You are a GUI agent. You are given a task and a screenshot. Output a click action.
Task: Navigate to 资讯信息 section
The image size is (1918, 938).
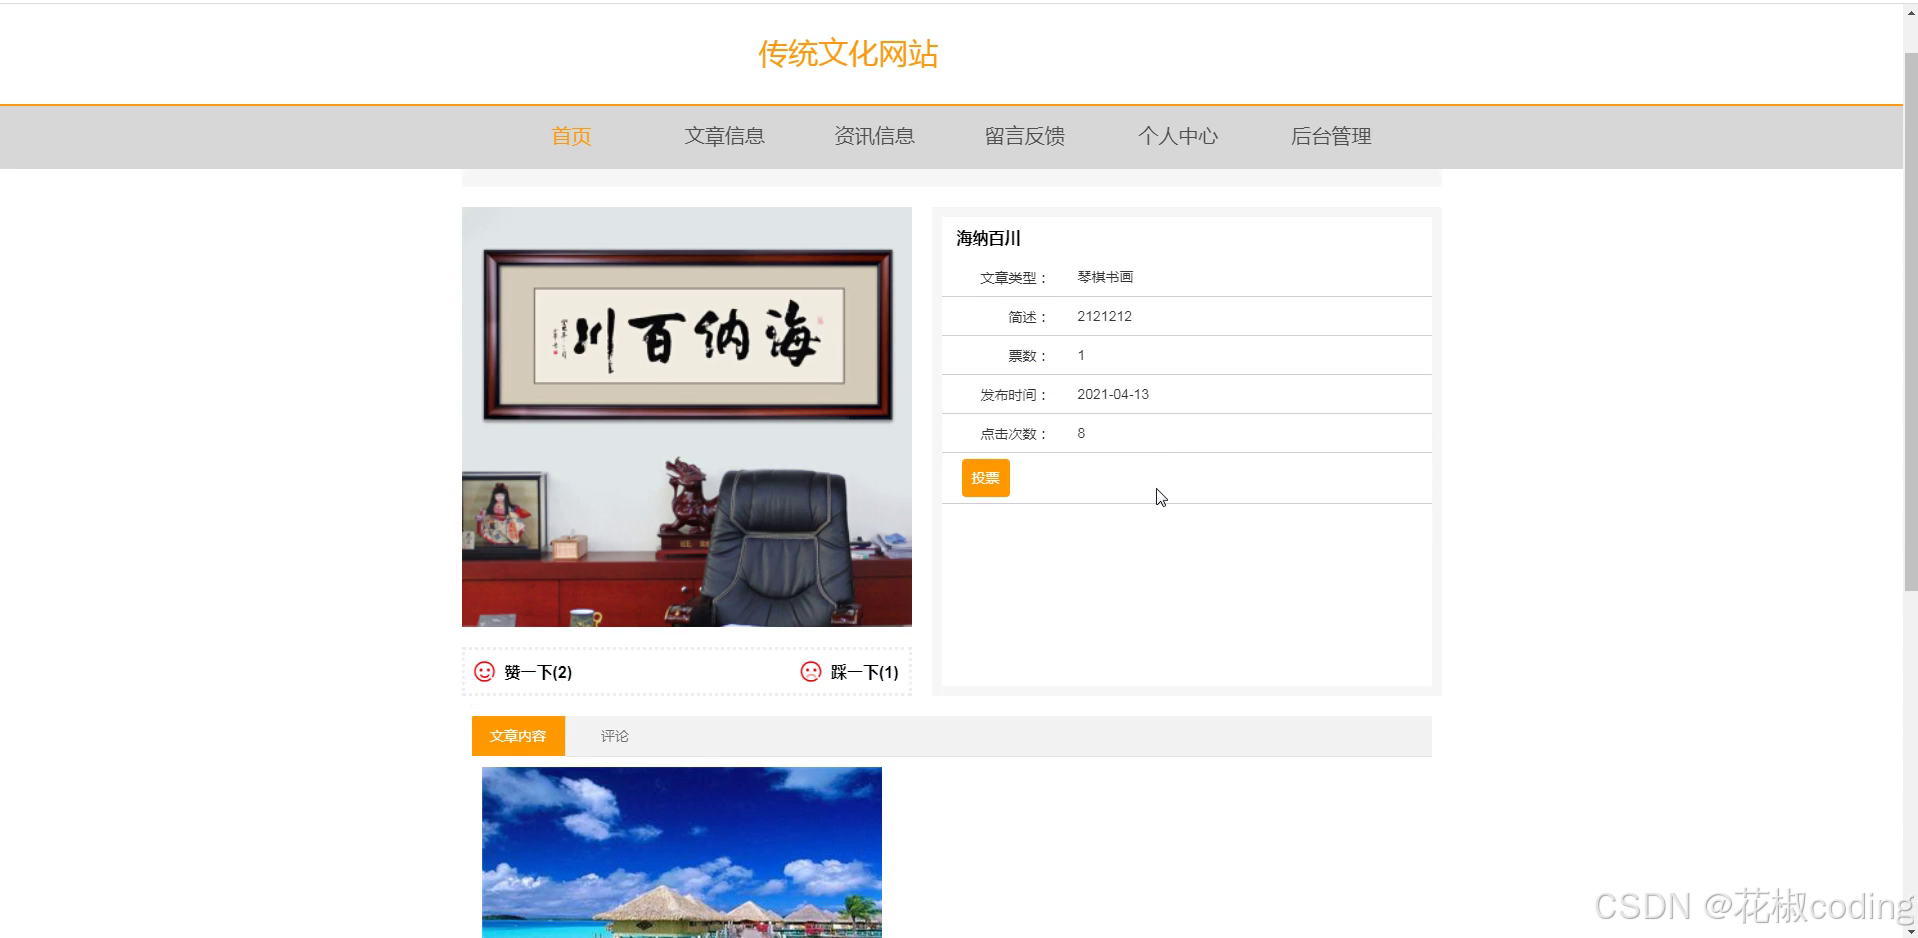click(x=874, y=136)
